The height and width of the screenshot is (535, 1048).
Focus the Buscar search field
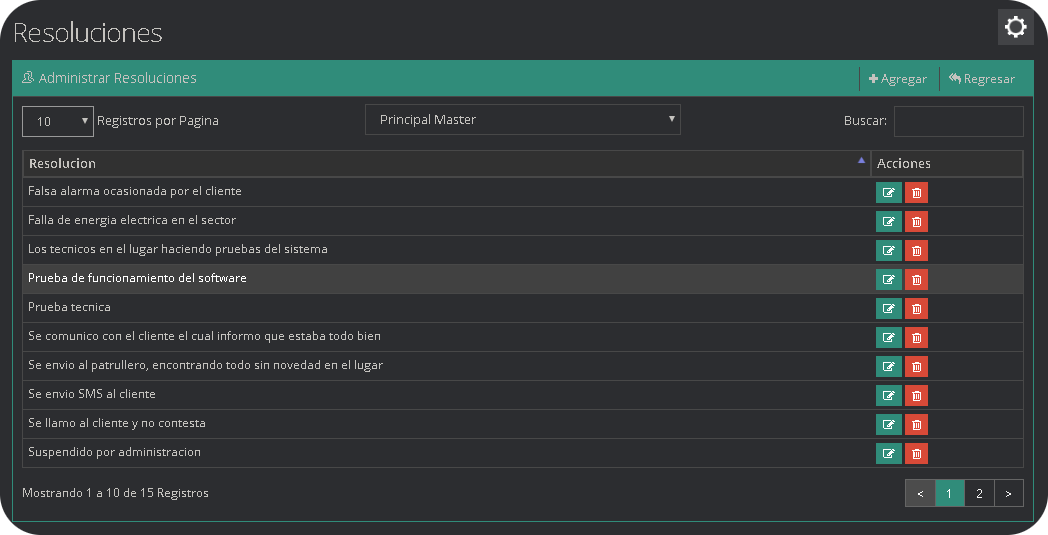click(958, 121)
